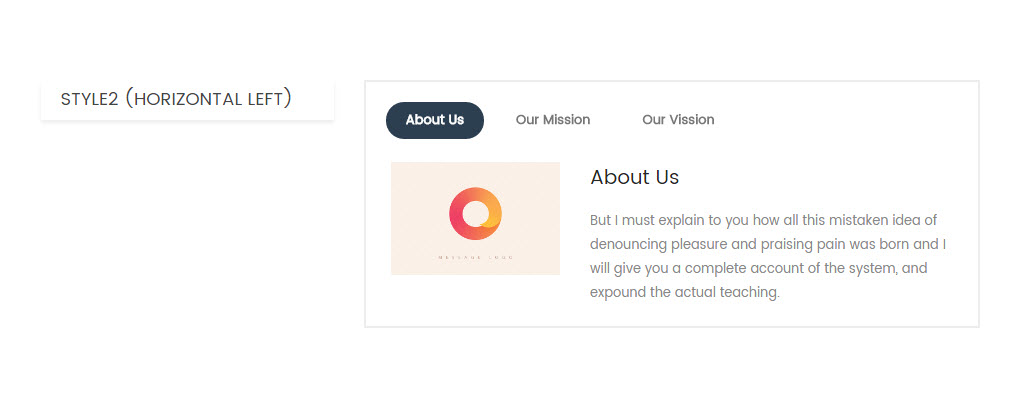Click the About Us content heading
Screen dimensions: 1023x401
pos(634,177)
